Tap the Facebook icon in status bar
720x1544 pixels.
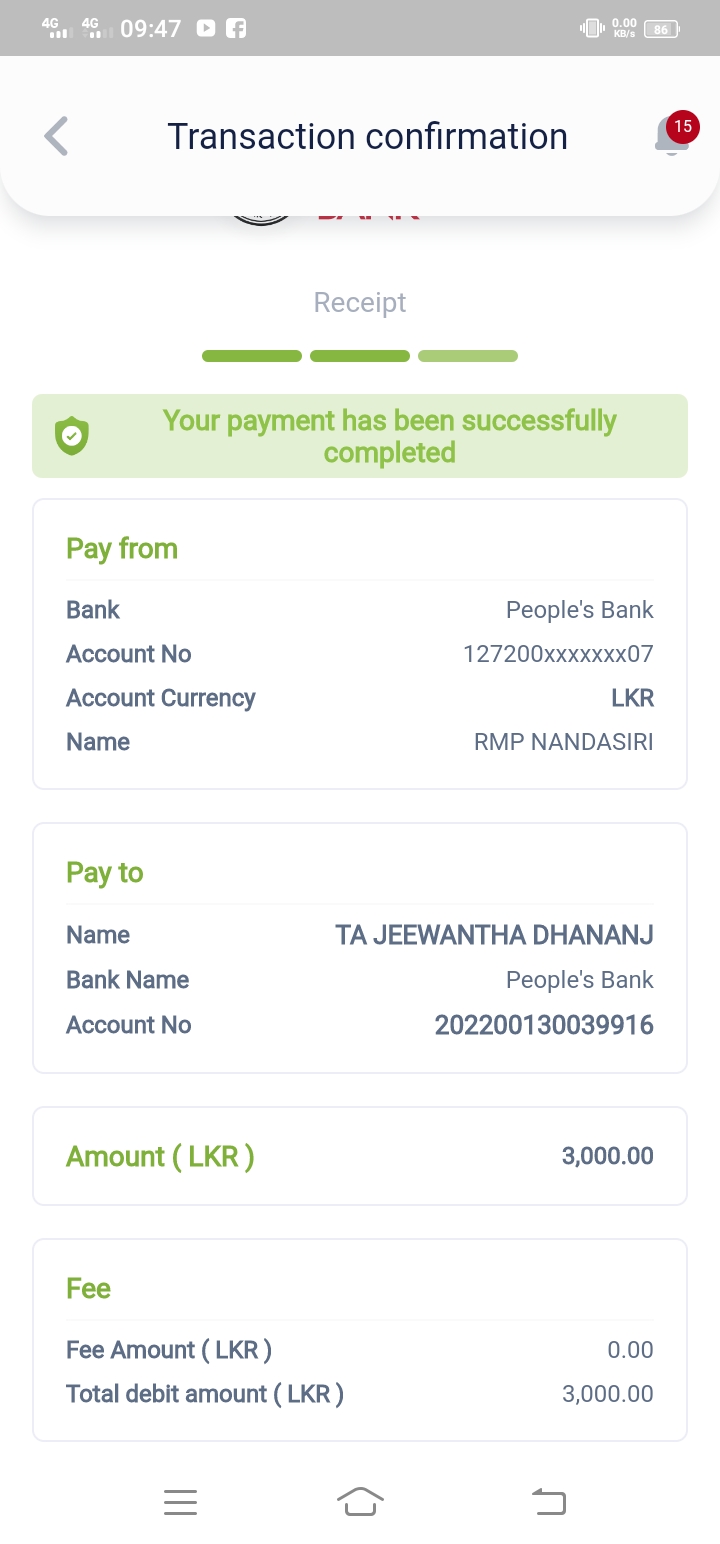coord(236,28)
